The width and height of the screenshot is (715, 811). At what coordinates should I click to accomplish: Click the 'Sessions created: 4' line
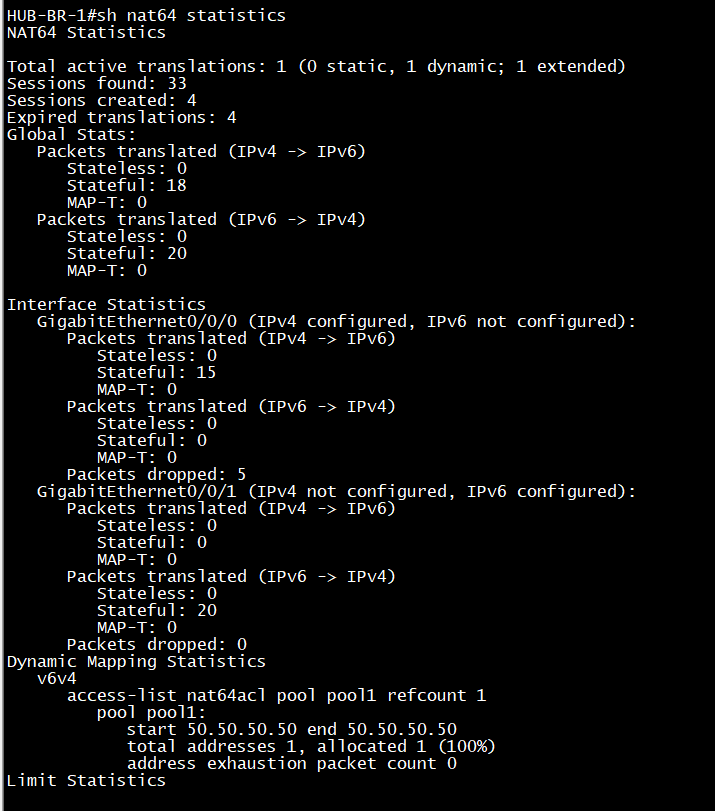pos(101,100)
